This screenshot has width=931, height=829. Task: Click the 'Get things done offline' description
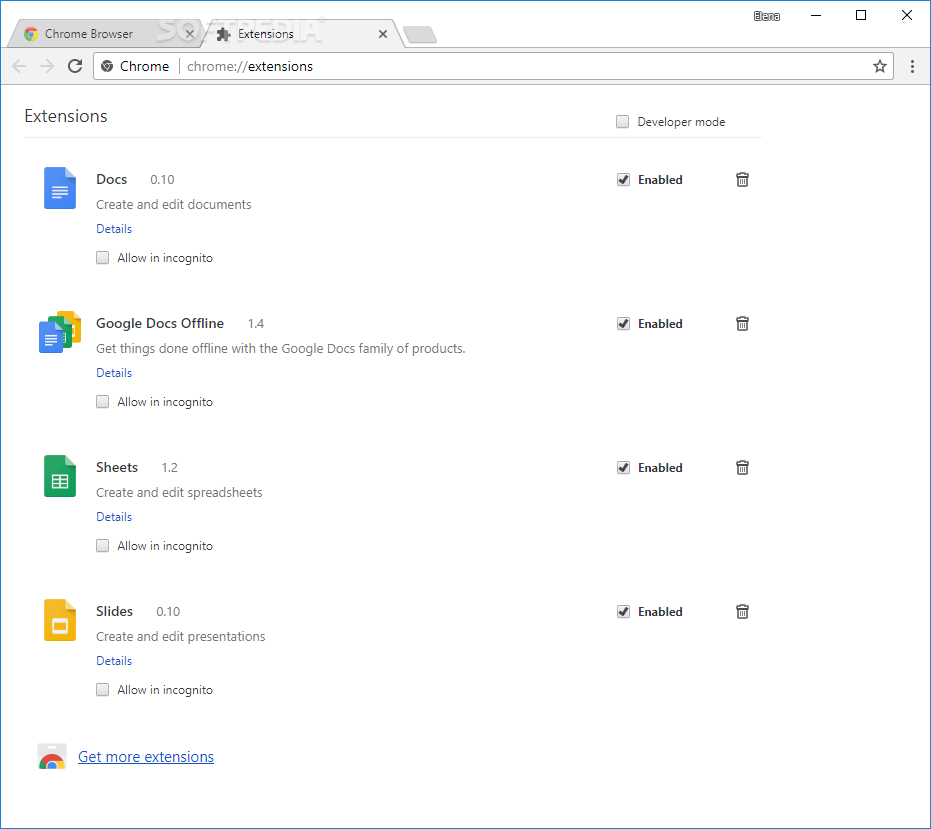pyautogui.click(x=281, y=349)
